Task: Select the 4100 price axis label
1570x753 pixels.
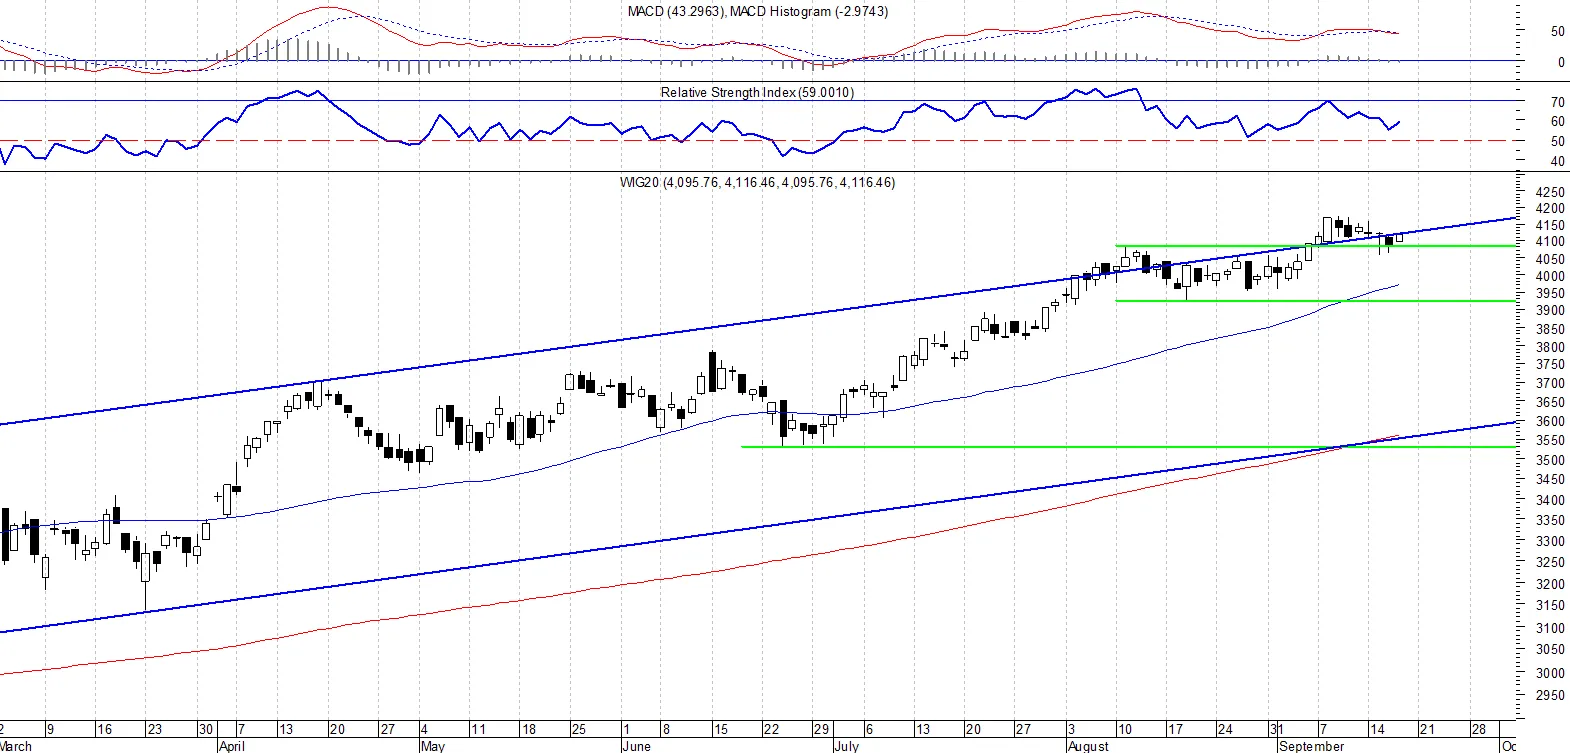Action: click(x=1550, y=241)
